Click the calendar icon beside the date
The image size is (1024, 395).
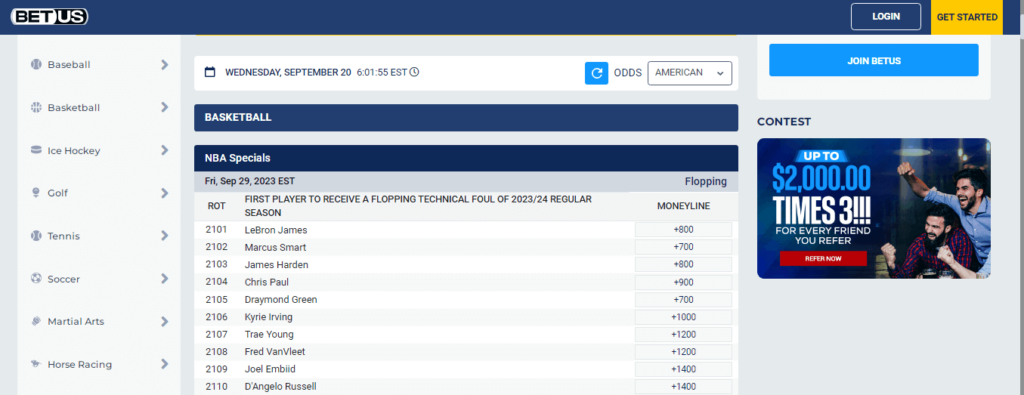(x=210, y=72)
